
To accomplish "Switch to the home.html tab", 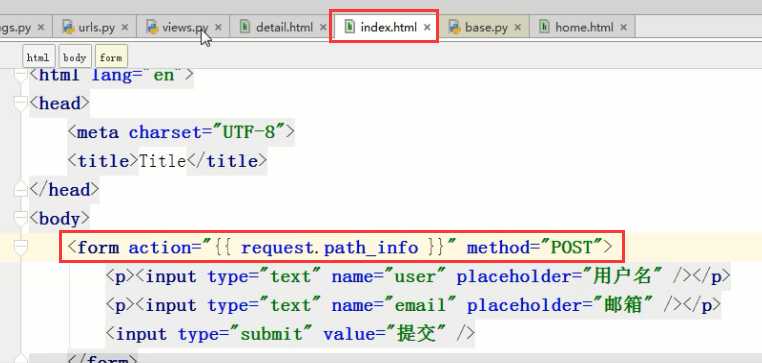I will 584,27.
